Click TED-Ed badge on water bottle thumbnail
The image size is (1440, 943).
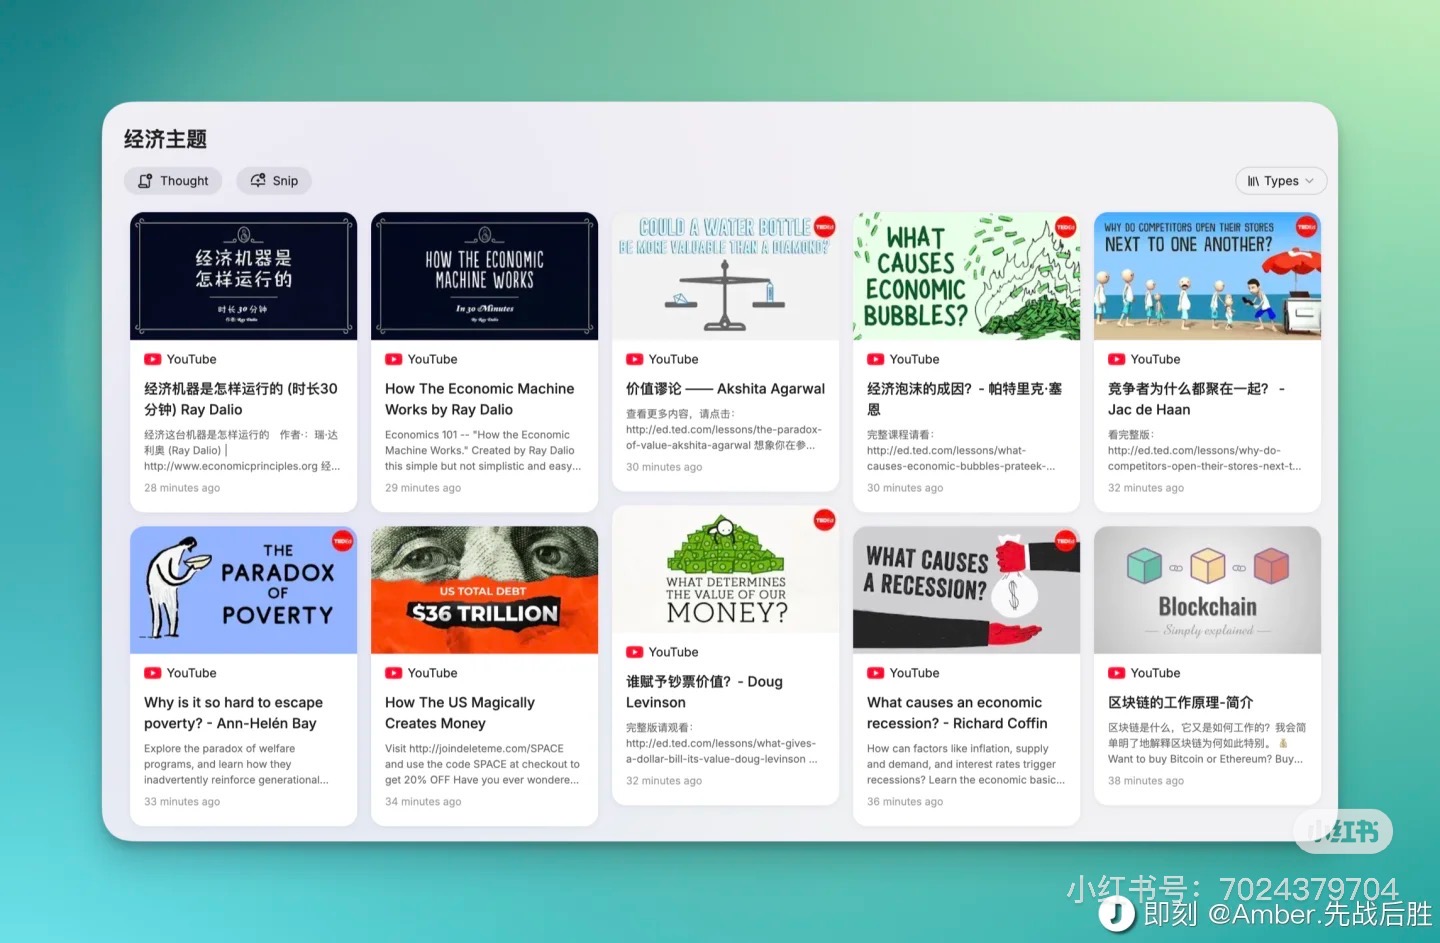(824, 227)
